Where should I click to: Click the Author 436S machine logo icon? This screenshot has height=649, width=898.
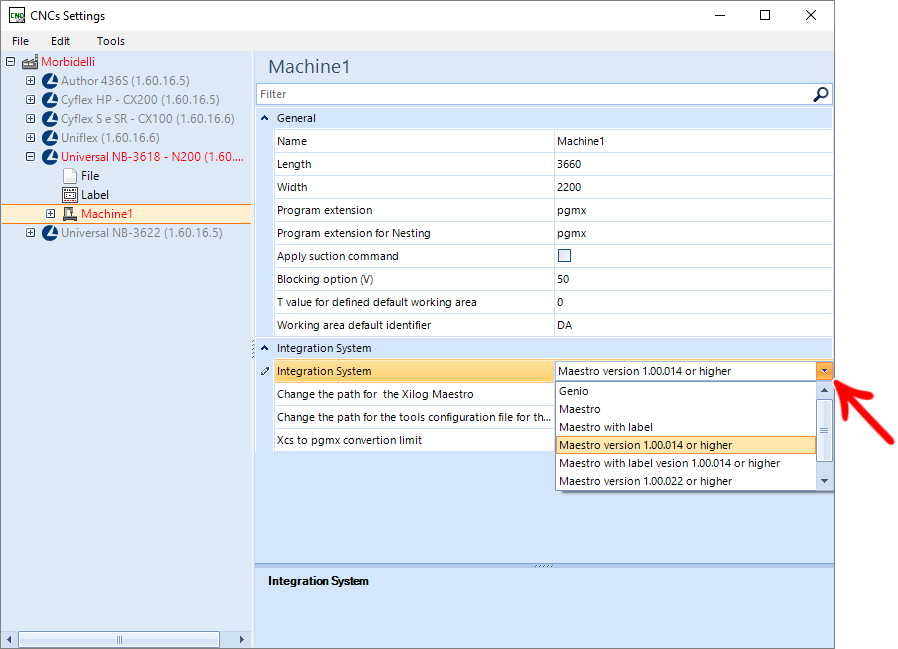50,81
